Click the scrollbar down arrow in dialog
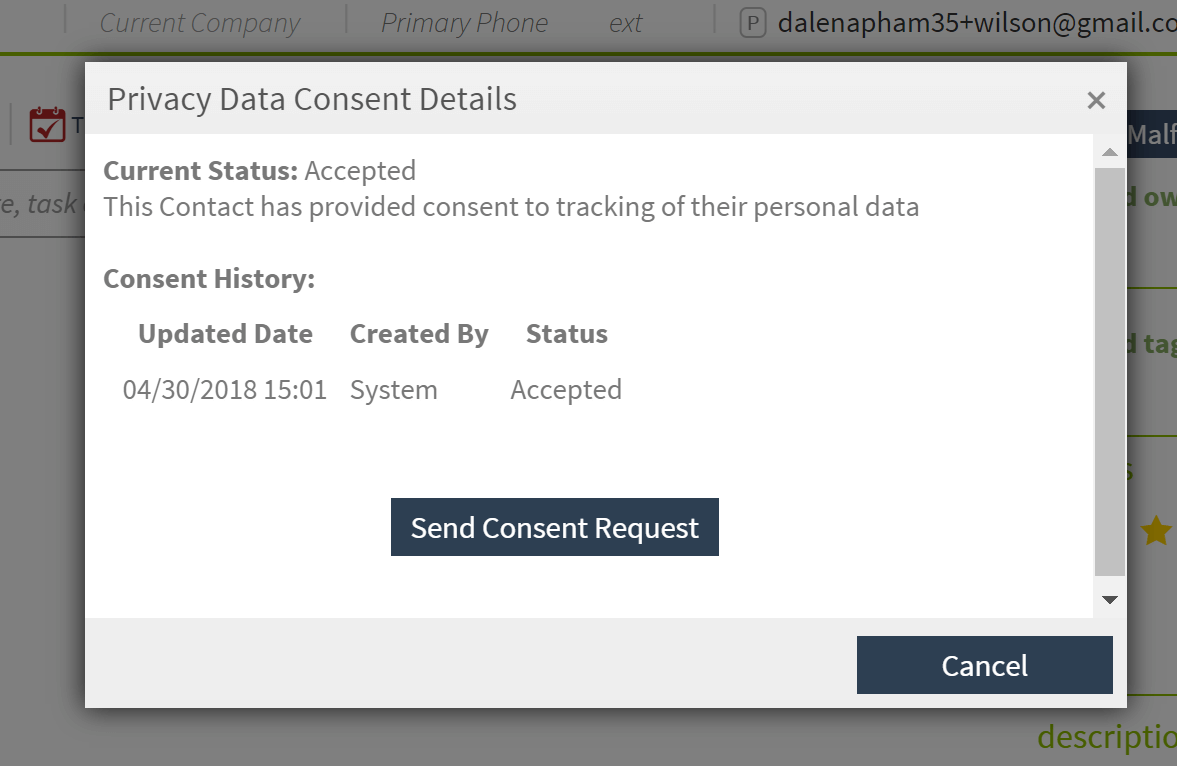 1109,599
